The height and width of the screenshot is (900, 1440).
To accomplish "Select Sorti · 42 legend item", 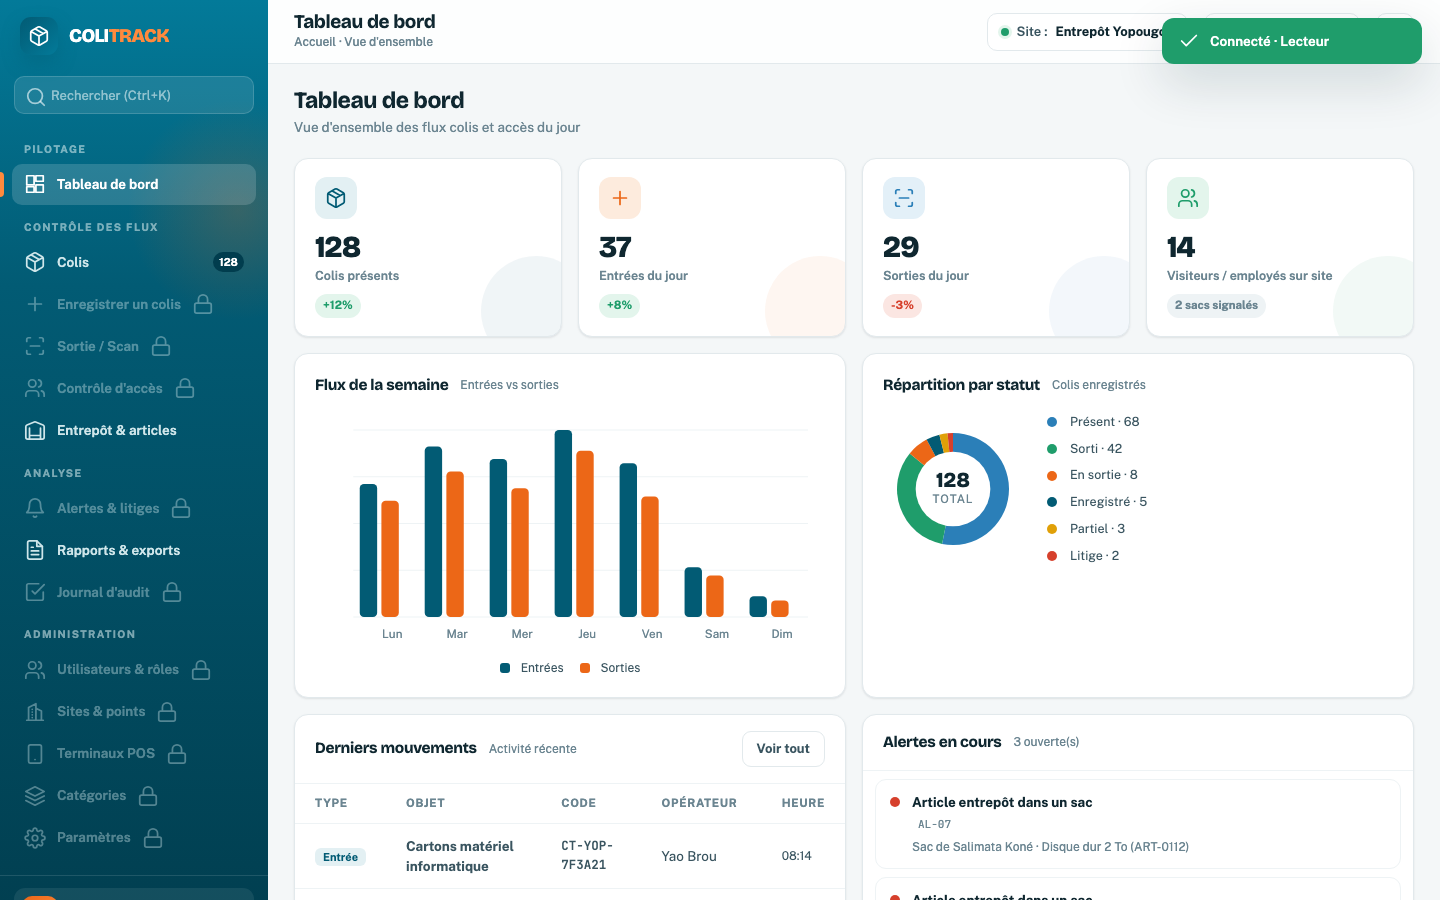I will (x=1084, y=449).
